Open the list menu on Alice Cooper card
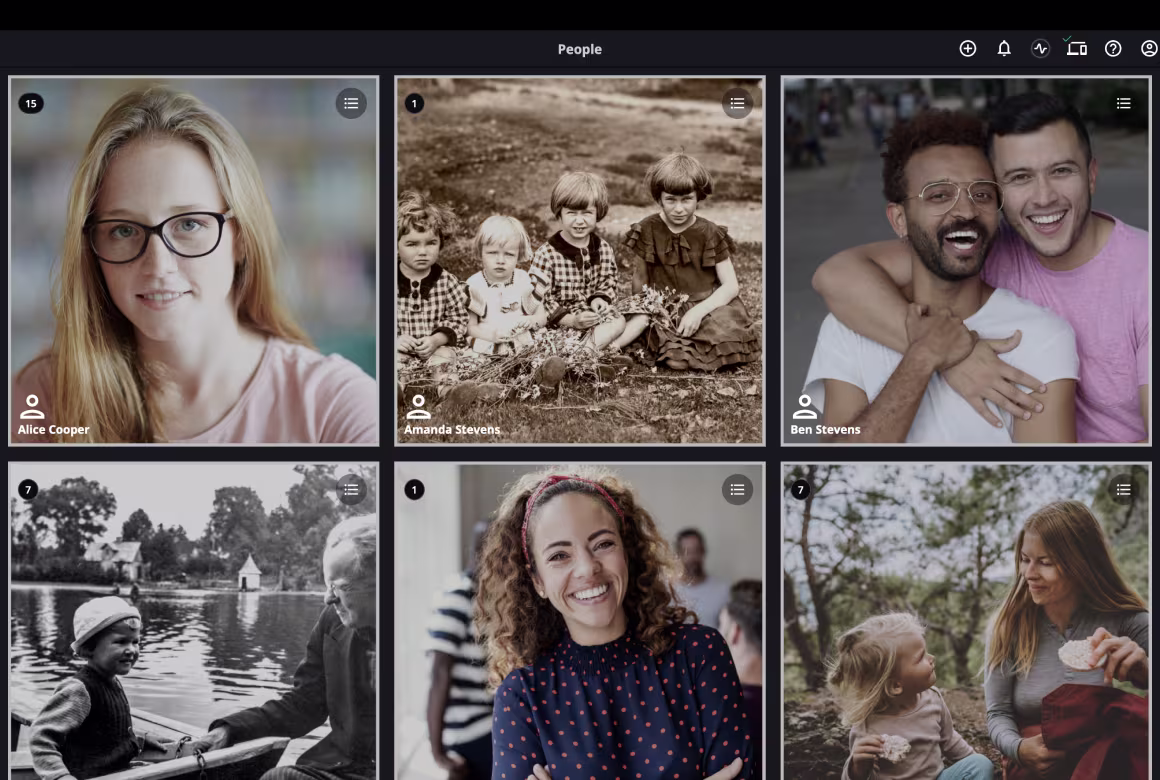Image resolution: width=1160 pixels, height=780 pixels. [x=351, y=103]
